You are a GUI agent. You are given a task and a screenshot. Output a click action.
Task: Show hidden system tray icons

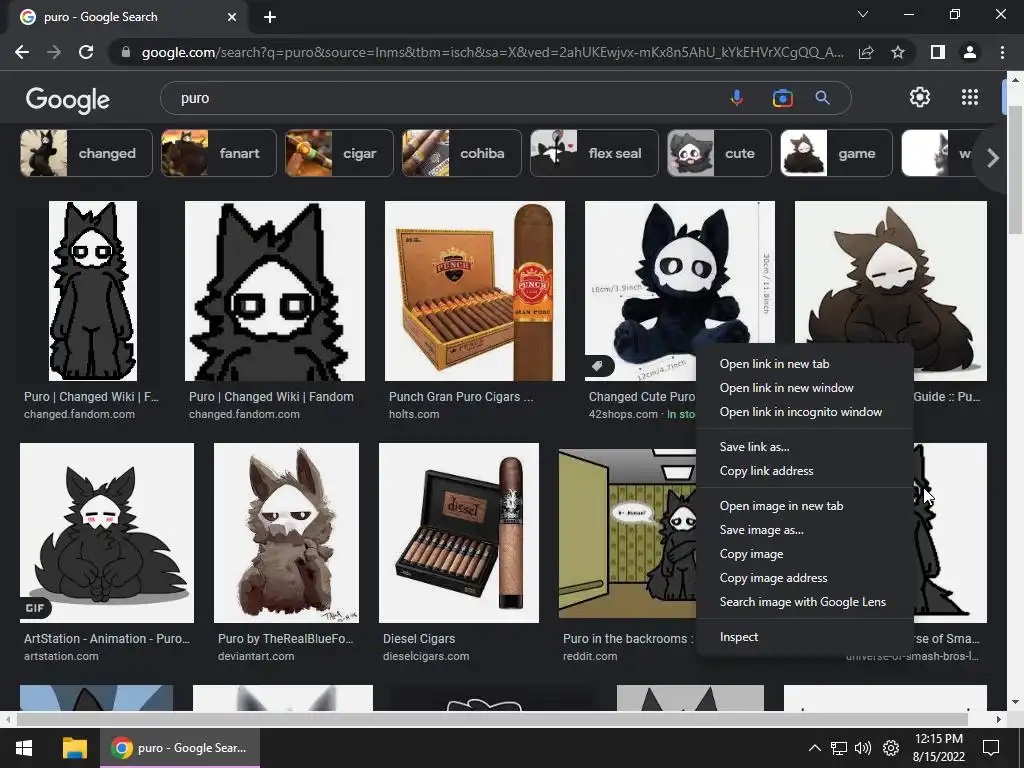tap(814, 748)
